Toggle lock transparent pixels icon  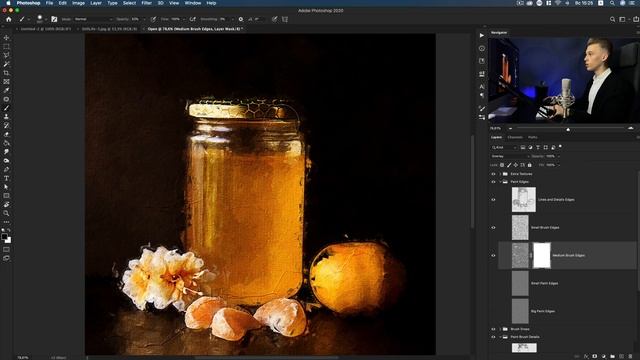tap(502, 165)
